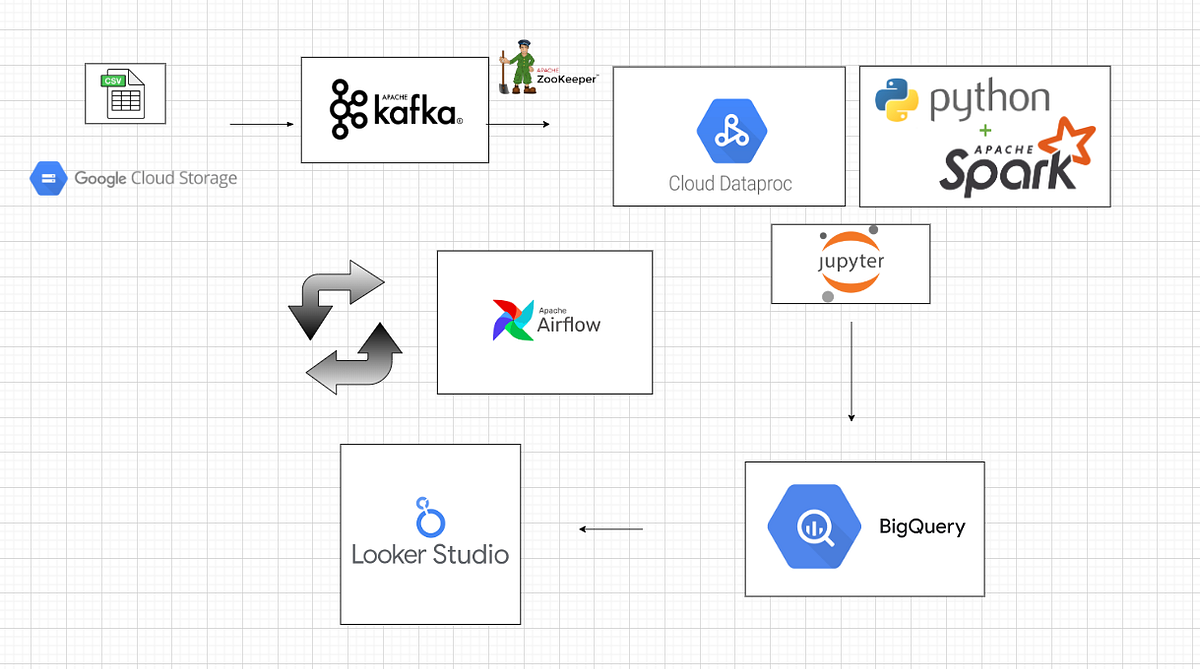Click the Apache Airflow pinwheel icon
The height and width of the screenshot is (669, 1200).
[x=511, y=320]
